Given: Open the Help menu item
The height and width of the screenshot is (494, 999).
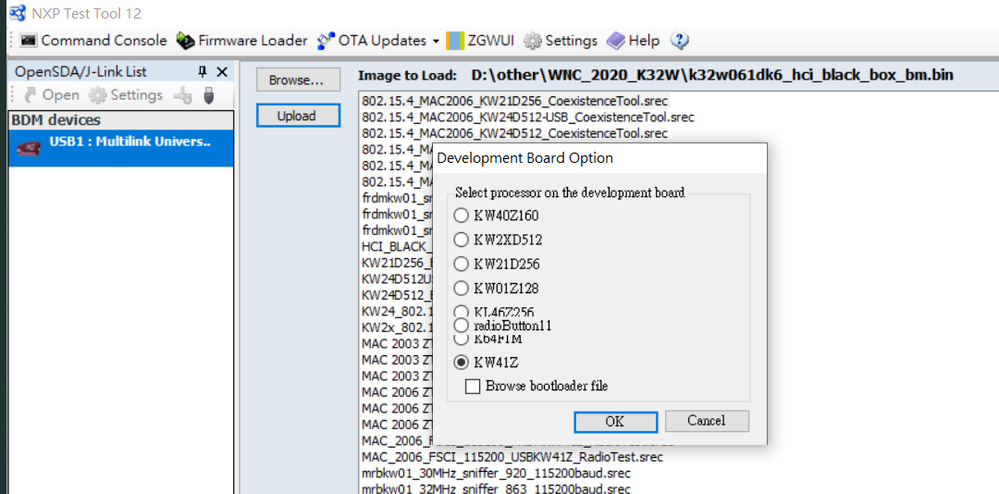Looking at the screenshot, I should click(633, 41).
